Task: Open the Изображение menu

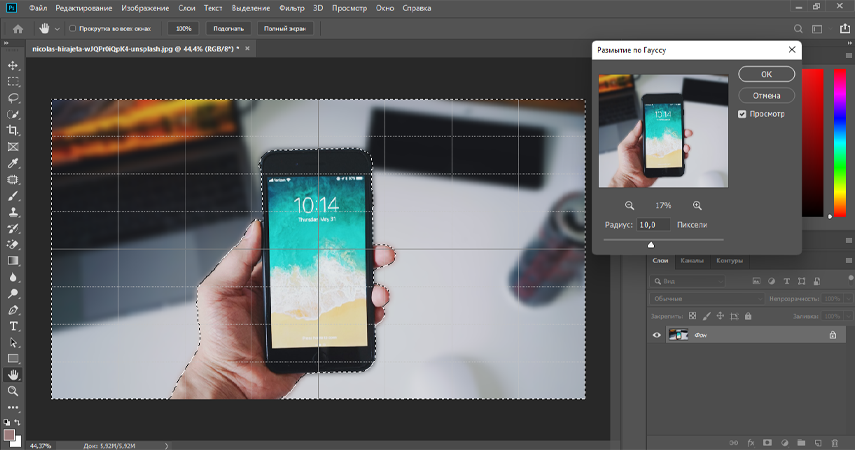Action: 145,8
